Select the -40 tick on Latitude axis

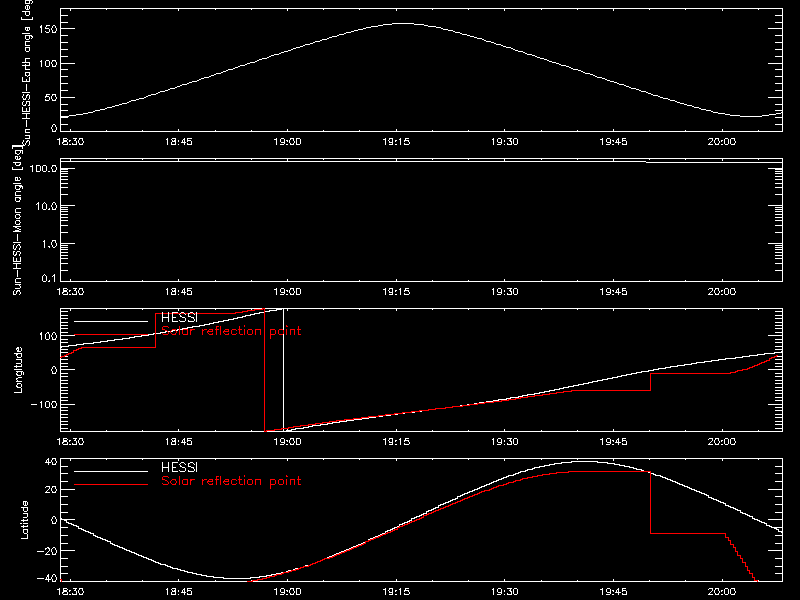tap(47, 579)
